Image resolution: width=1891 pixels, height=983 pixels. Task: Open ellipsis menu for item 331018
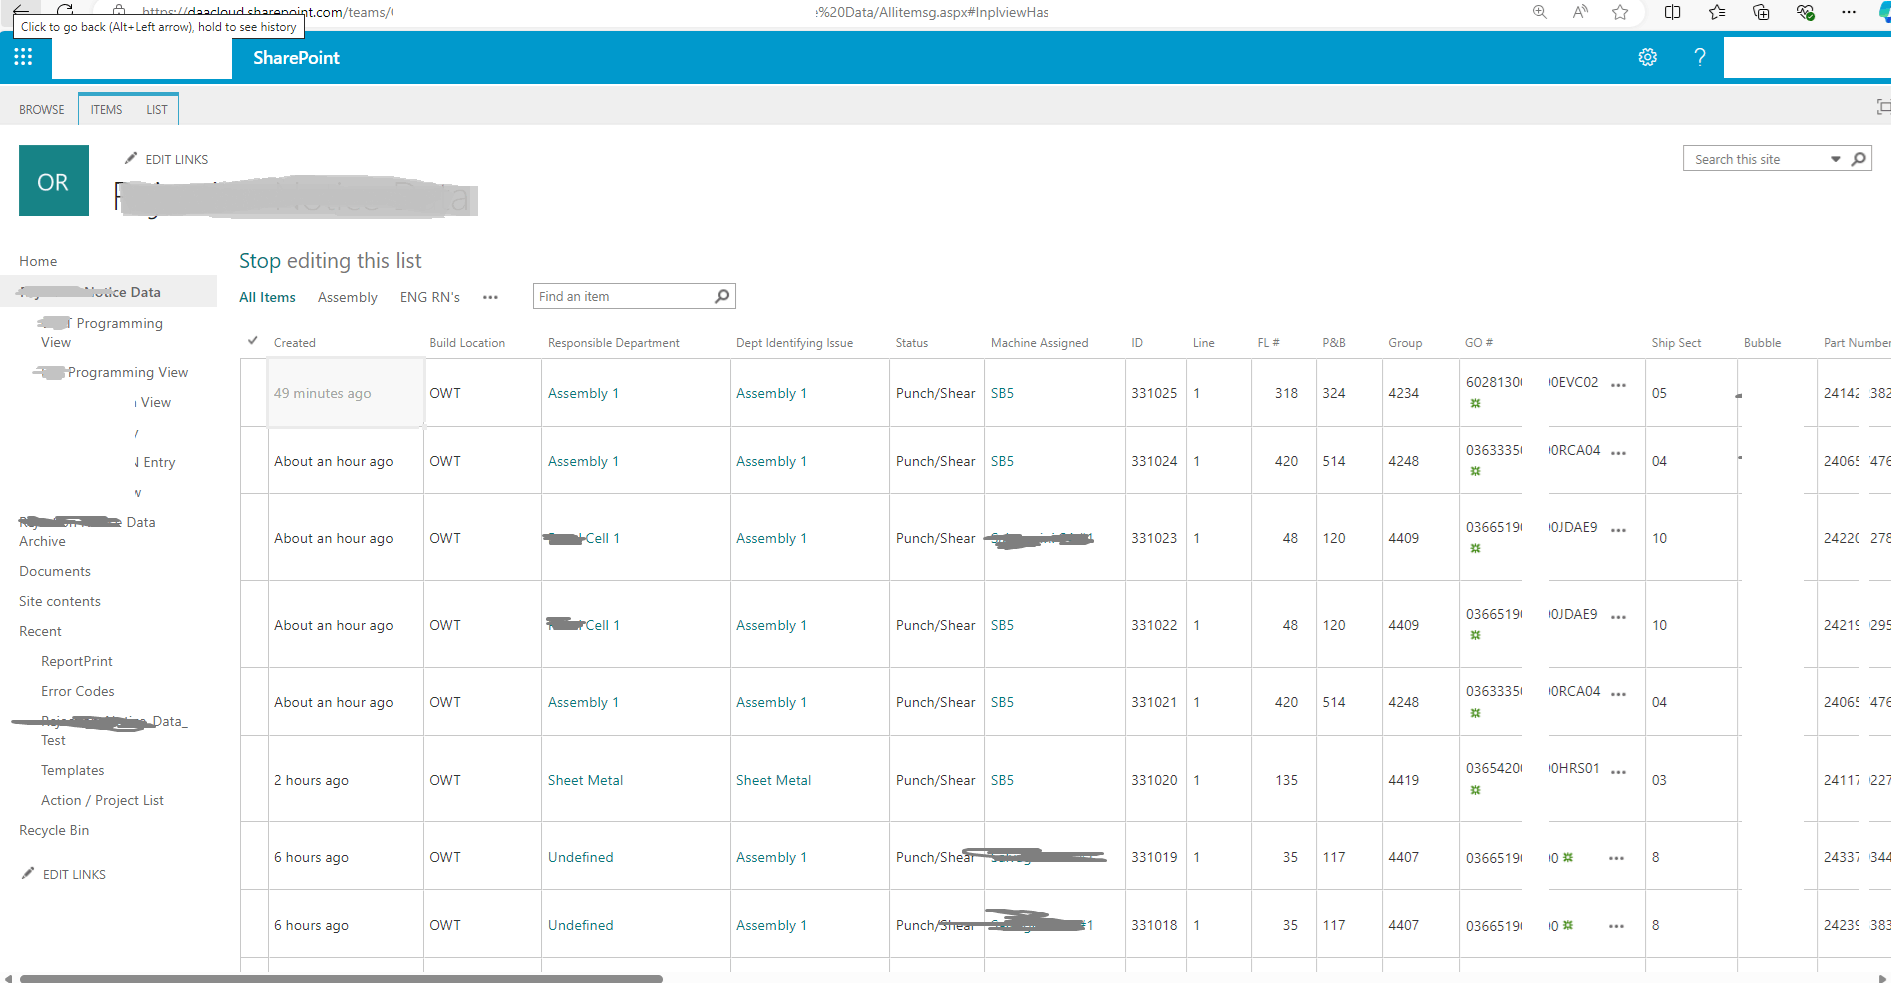pyautogui.click(x=1616, y=926)
